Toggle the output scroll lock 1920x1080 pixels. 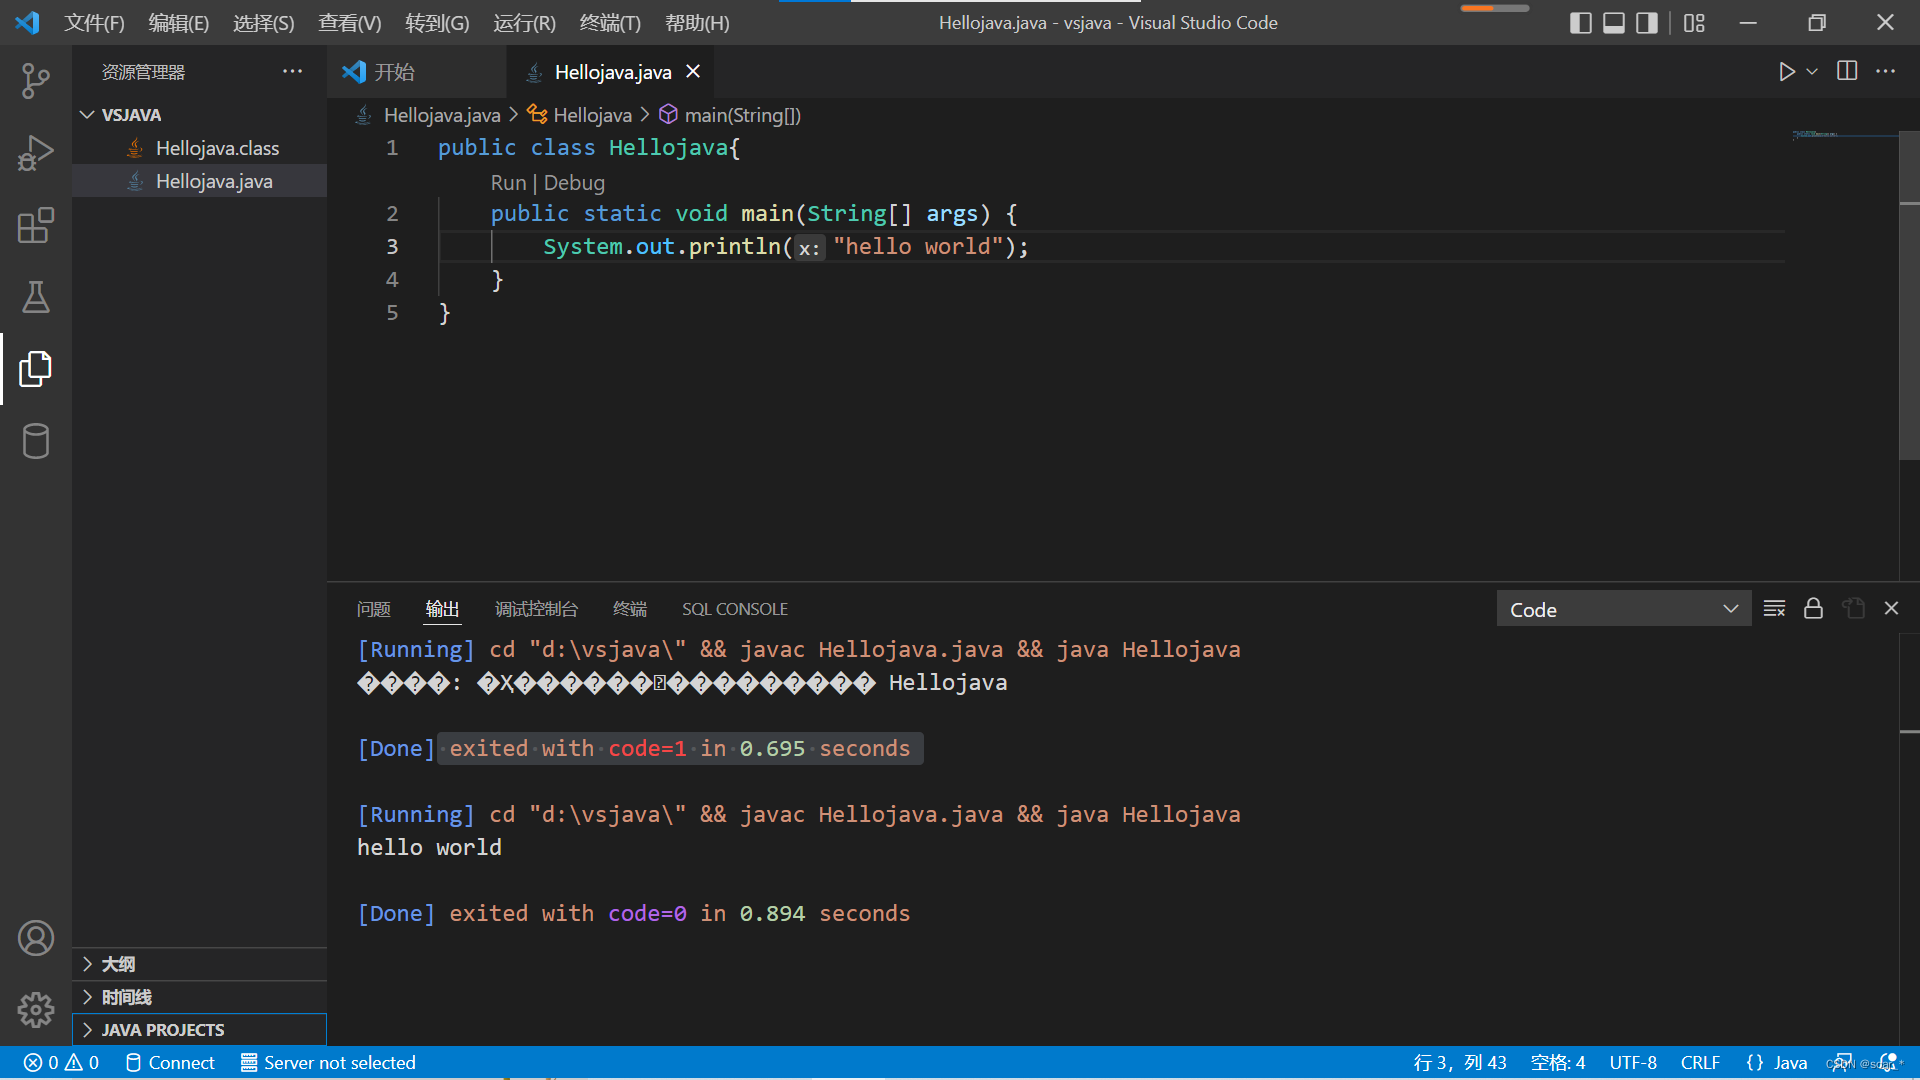(1813, 609)
